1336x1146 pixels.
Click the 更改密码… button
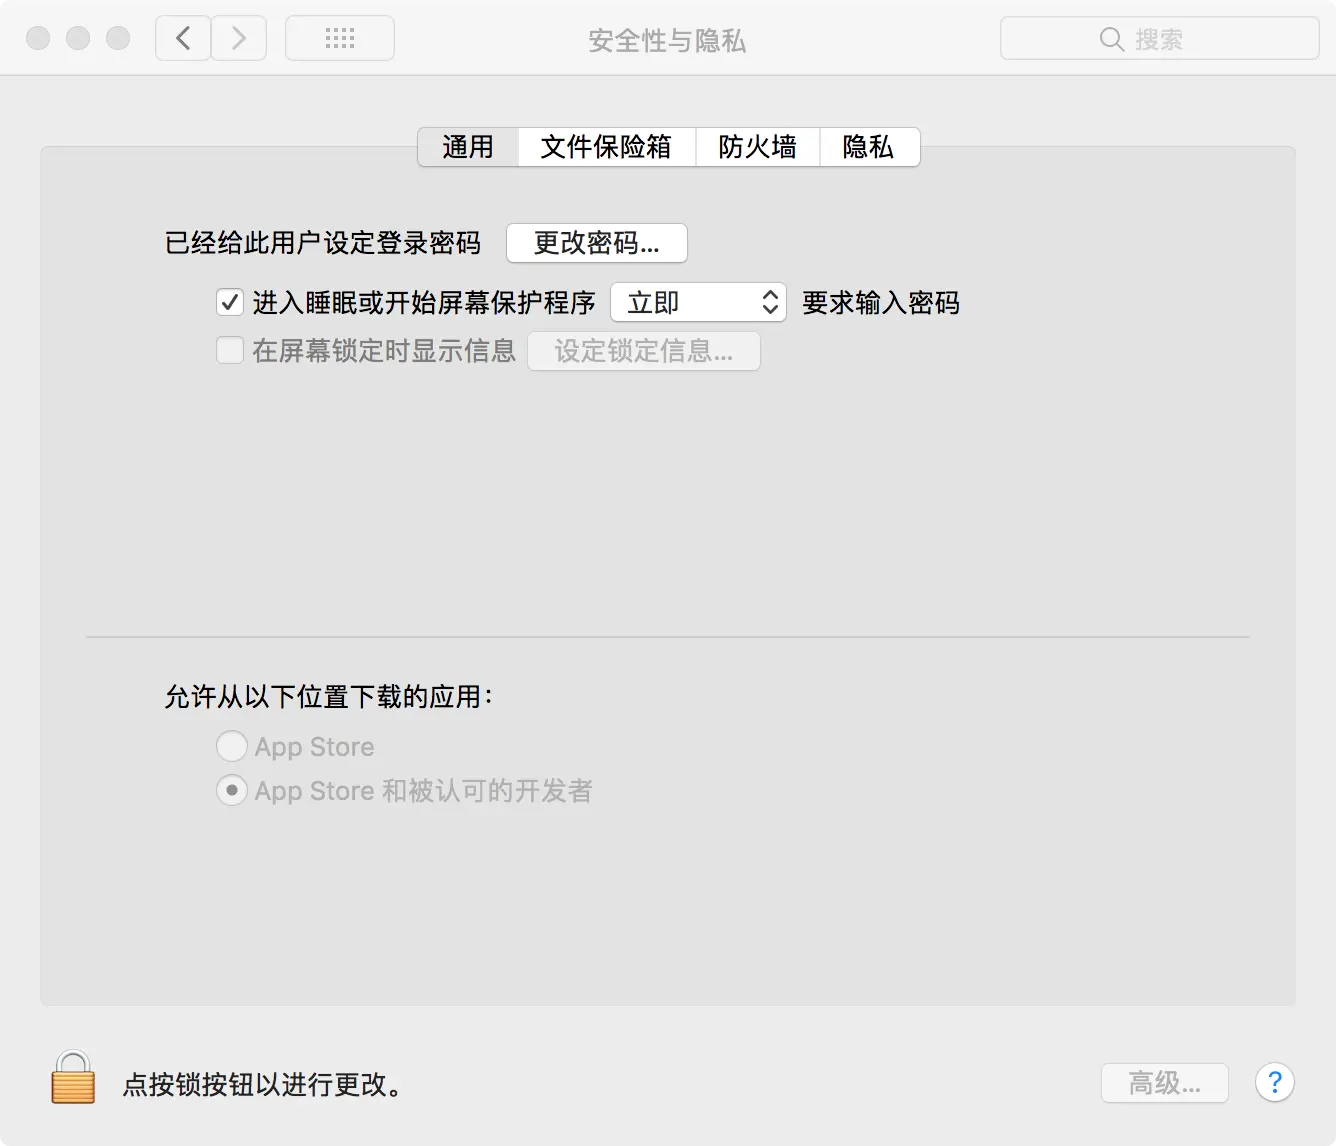tap(597, 243)
